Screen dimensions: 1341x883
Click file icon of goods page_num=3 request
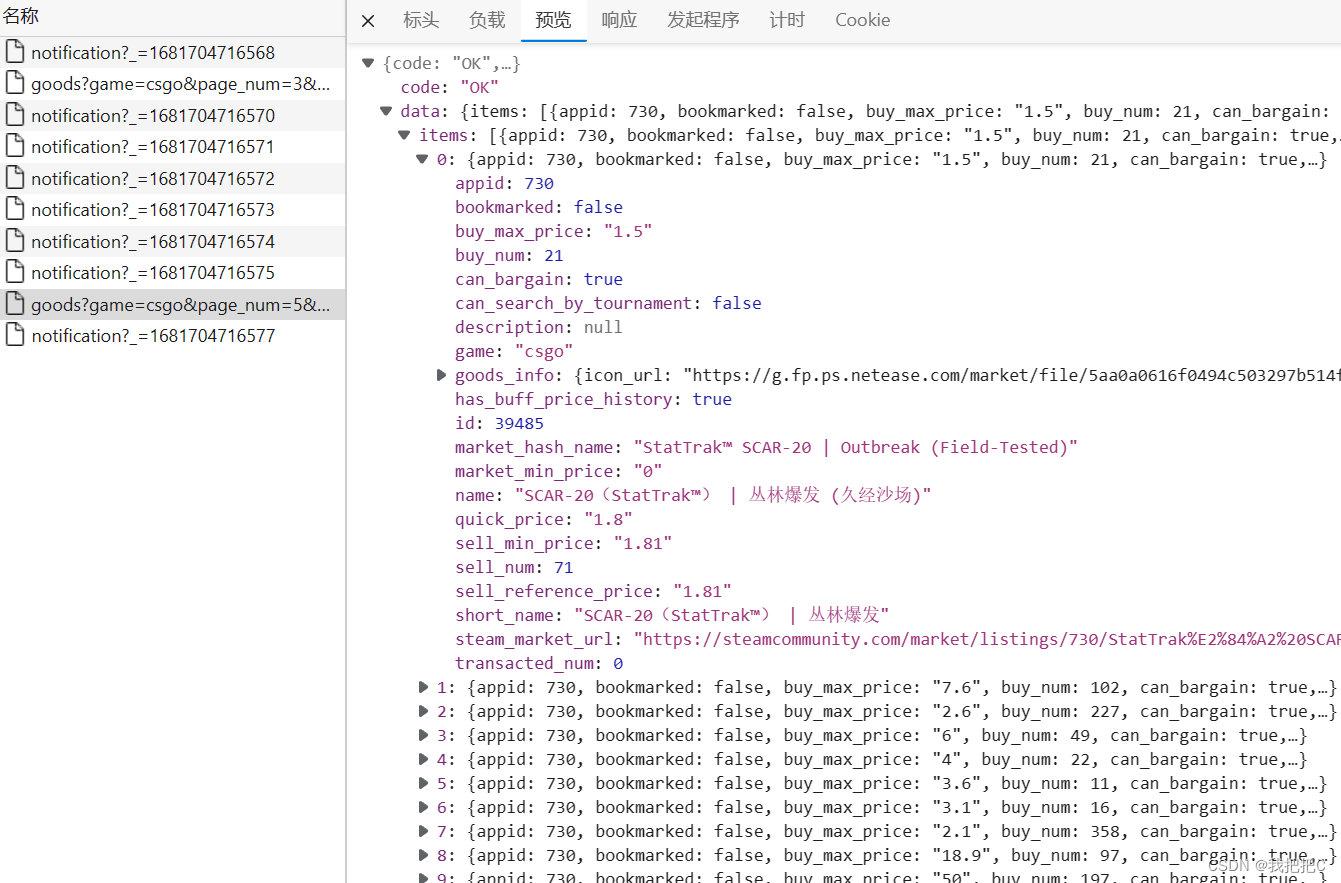click(15, 84)
